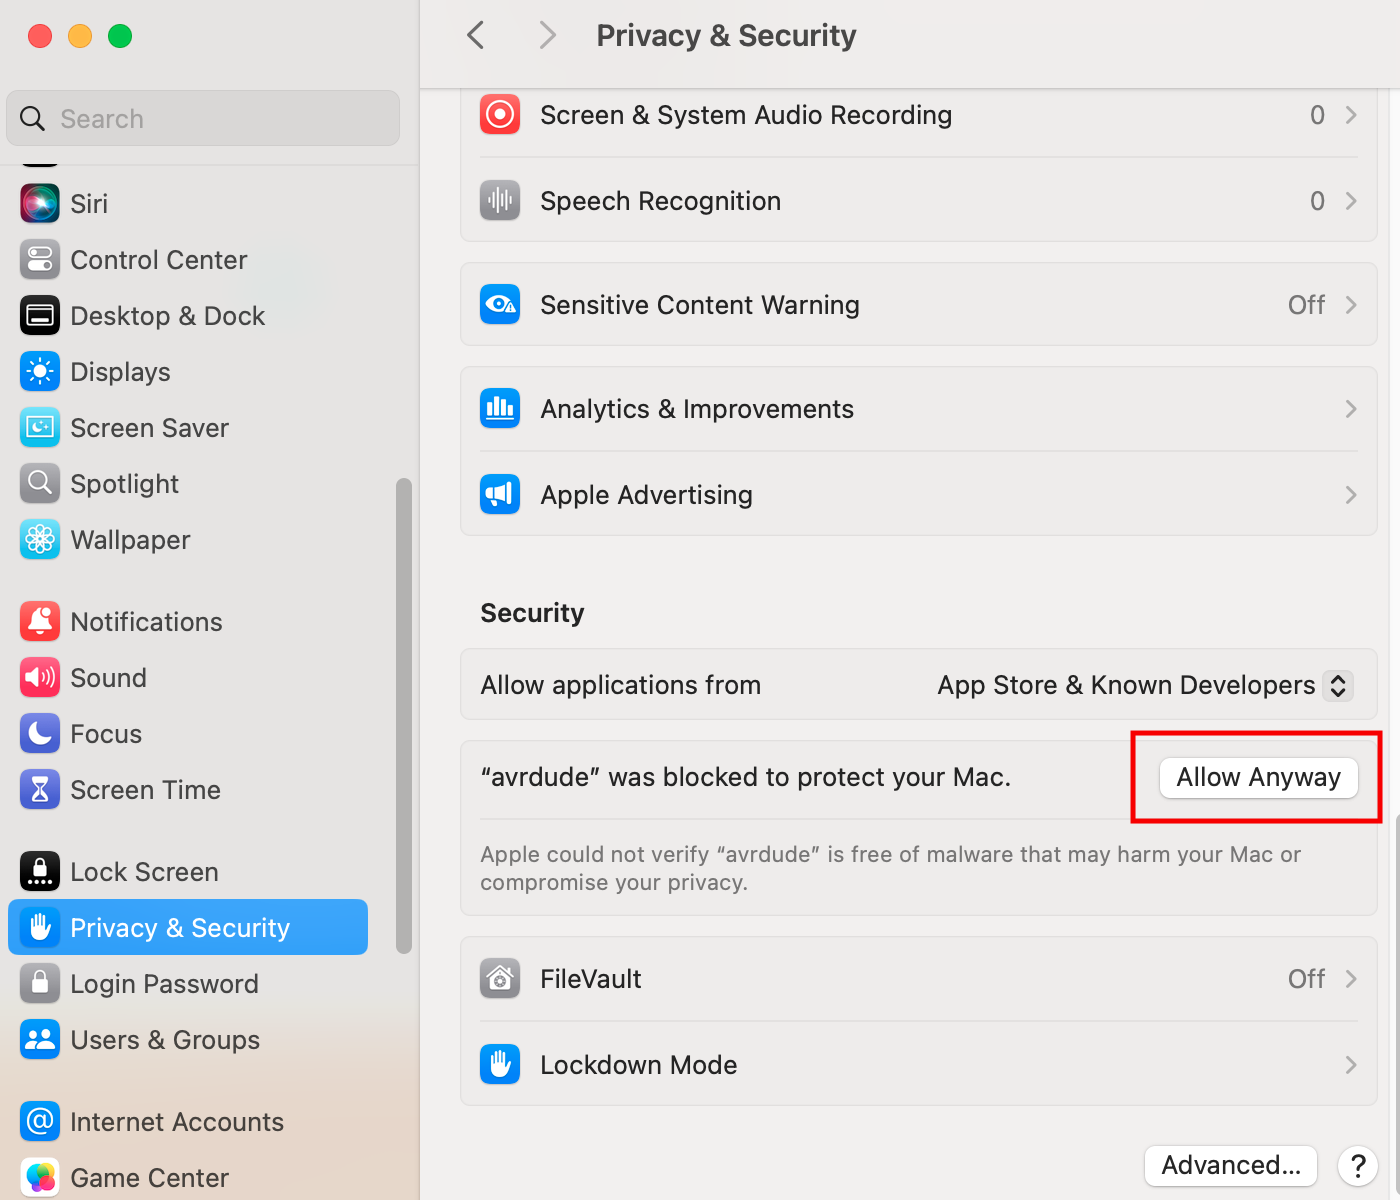The height and width of the screenshot is (1200, 1400).
Task: Click the Screen Time hourglass icon
Action: 40,790
